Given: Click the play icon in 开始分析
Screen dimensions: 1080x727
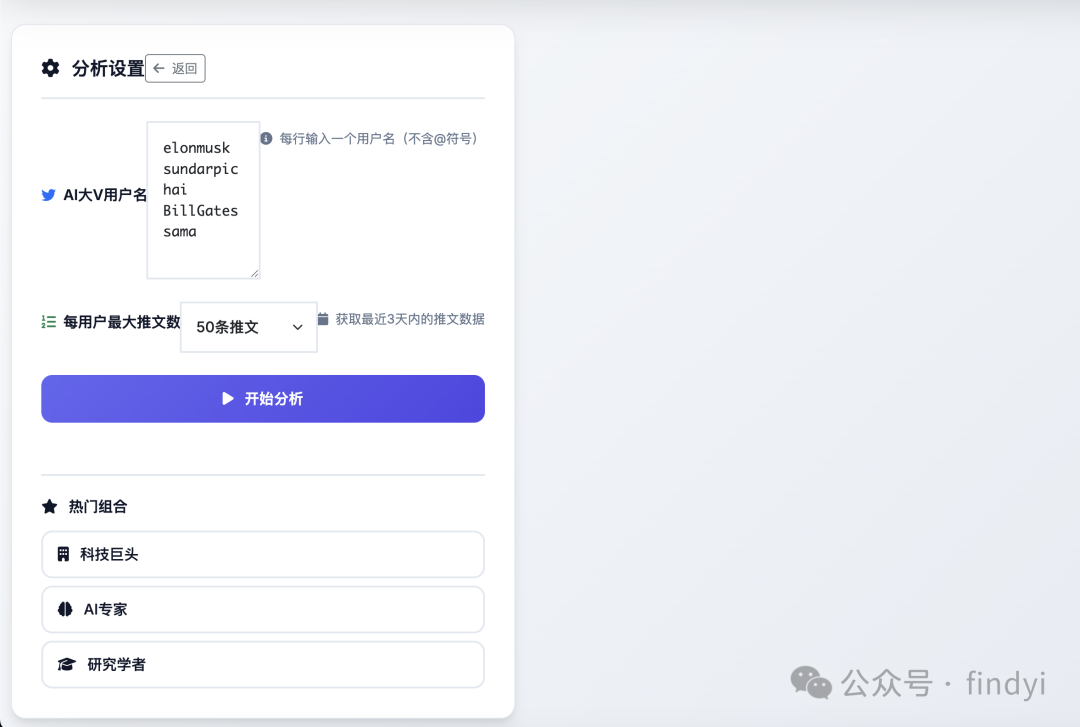Looking at the screenshot, I should (x=228, y=399).
